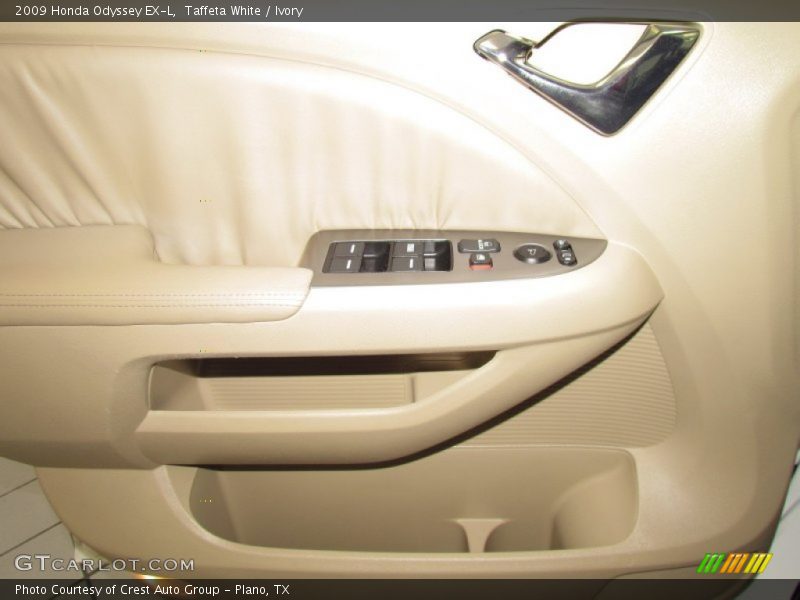
Task: Toggle the door lock rocker switch upward
Action: click(x=478, y=240)
